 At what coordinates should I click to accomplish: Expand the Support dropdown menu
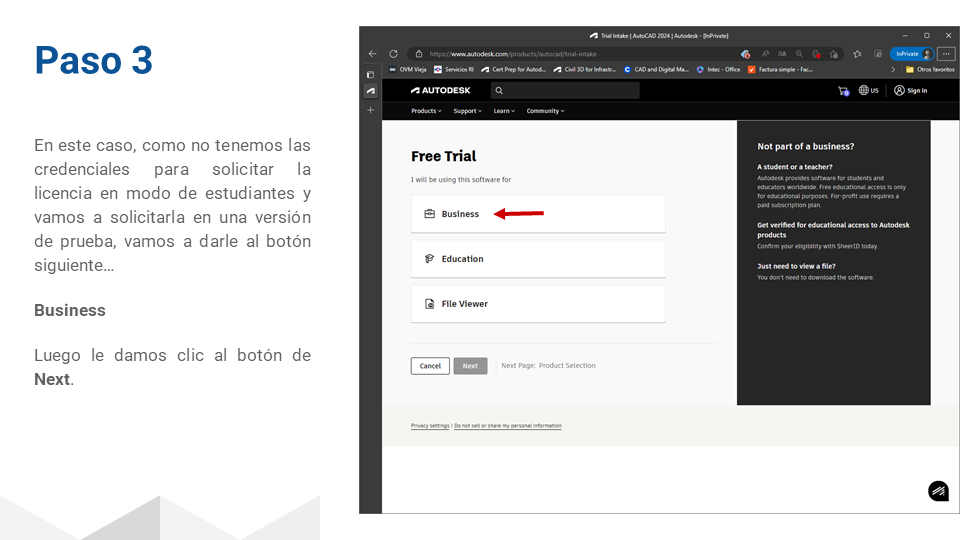tap(468, 111)
